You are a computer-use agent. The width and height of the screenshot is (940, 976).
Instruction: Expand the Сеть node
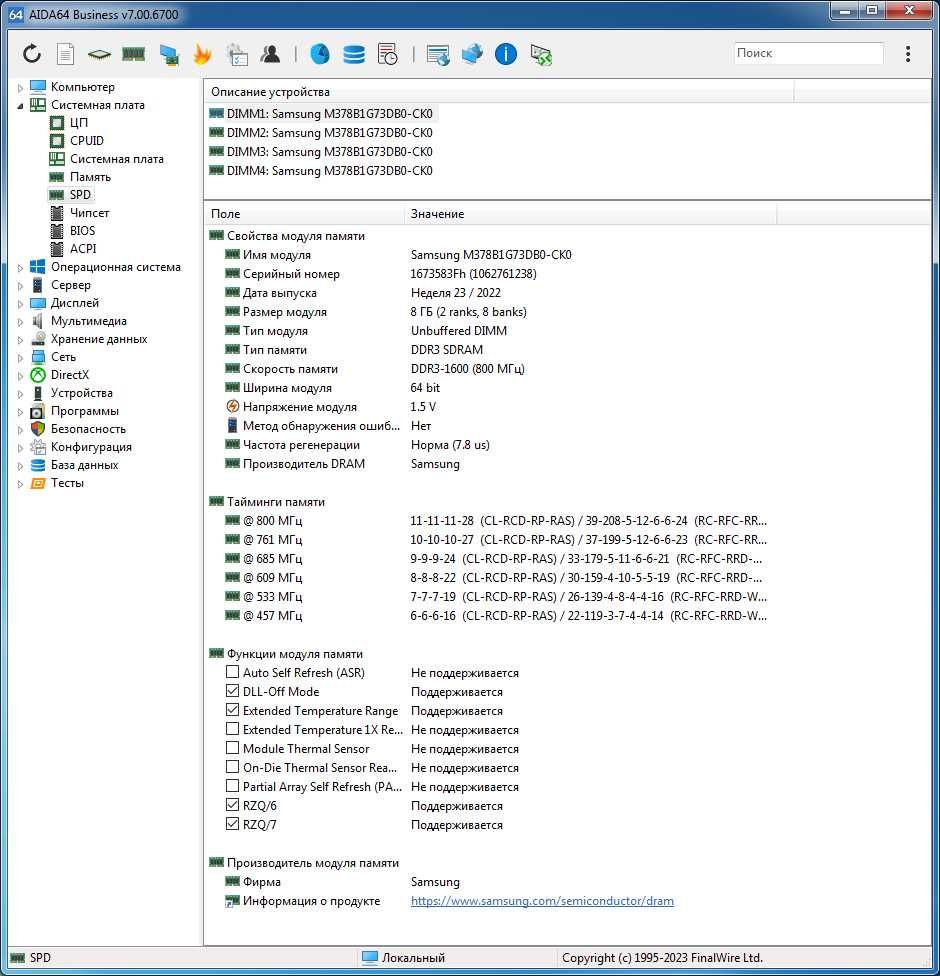(x=20, y=358)
